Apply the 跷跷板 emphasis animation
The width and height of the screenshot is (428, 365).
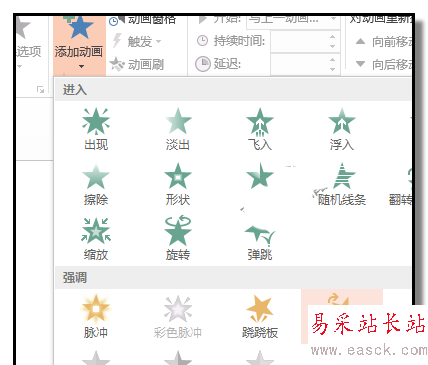pos(260,317)
